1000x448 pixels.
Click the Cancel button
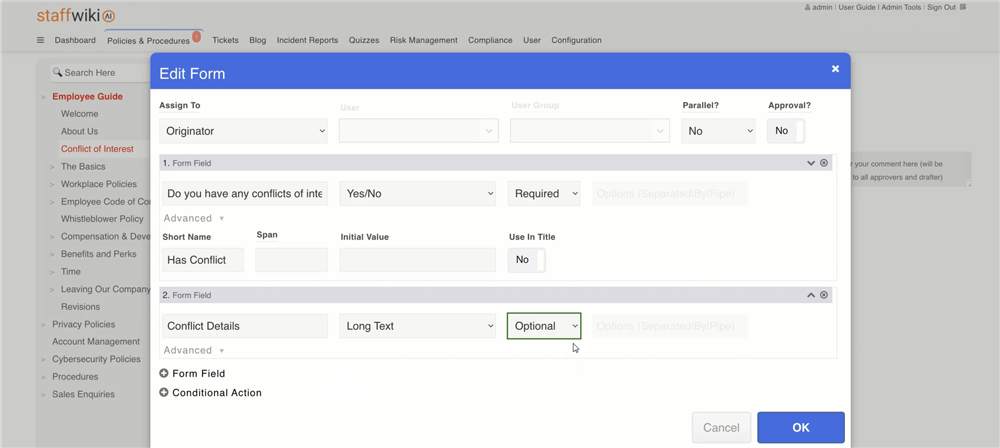pos(720,428)
